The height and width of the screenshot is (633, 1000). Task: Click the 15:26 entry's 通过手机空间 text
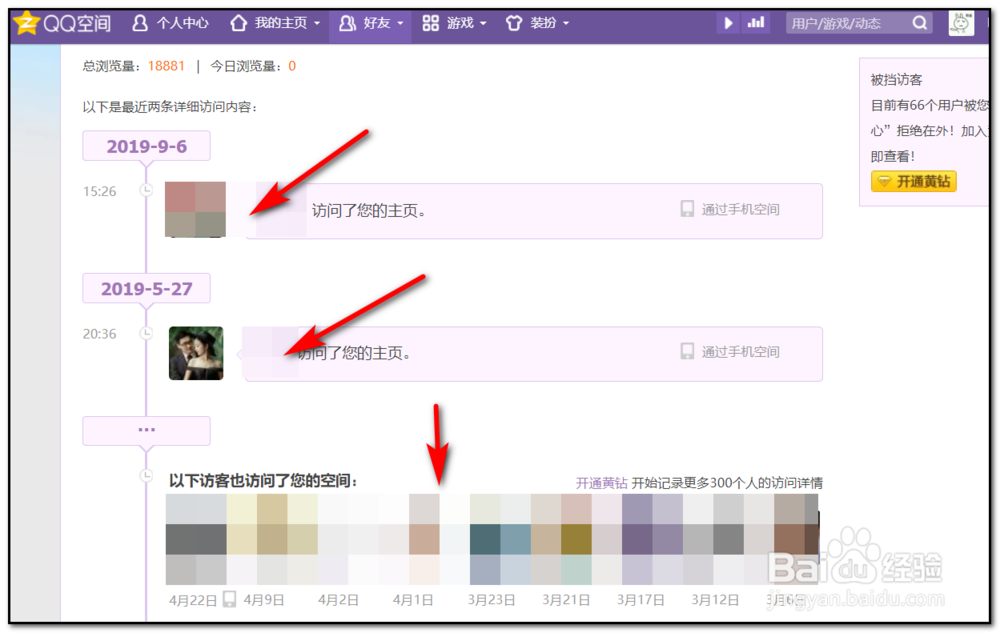[x=740, y=210]
